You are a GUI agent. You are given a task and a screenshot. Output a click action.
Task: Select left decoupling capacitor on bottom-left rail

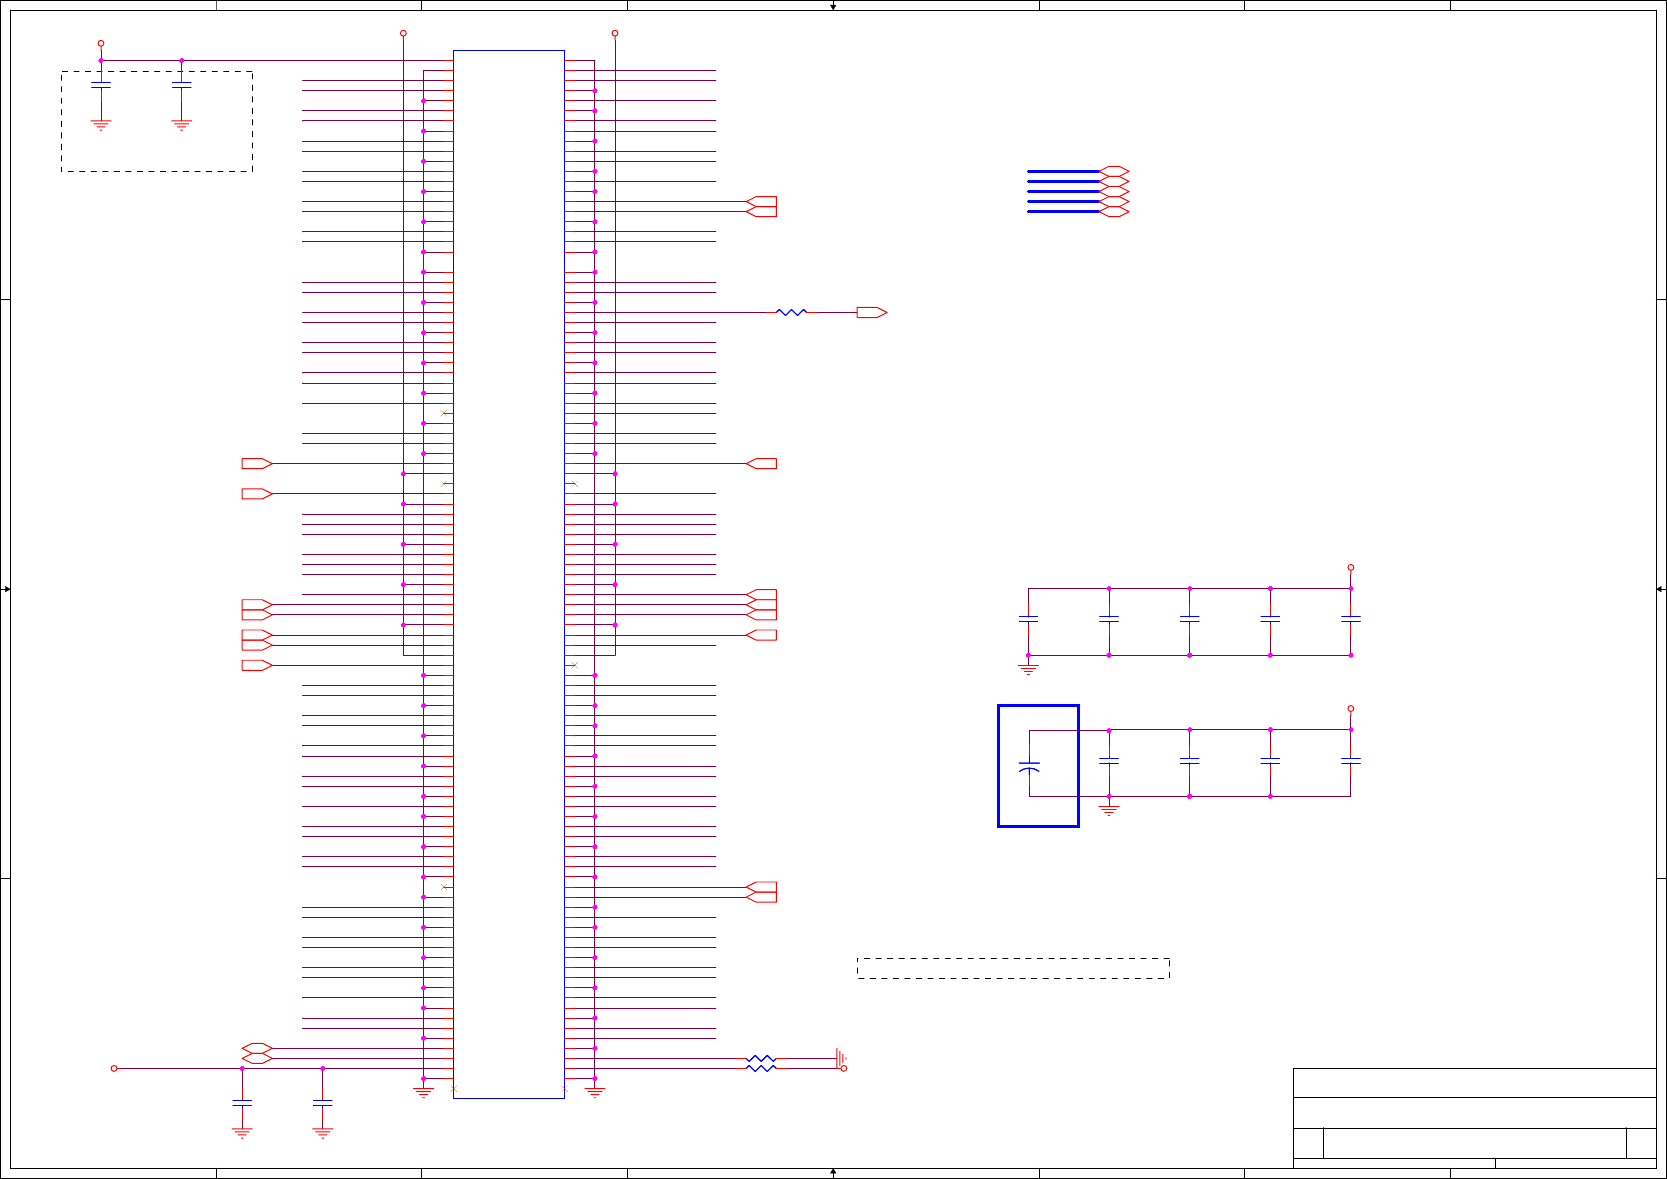[x=242, y=1102]
